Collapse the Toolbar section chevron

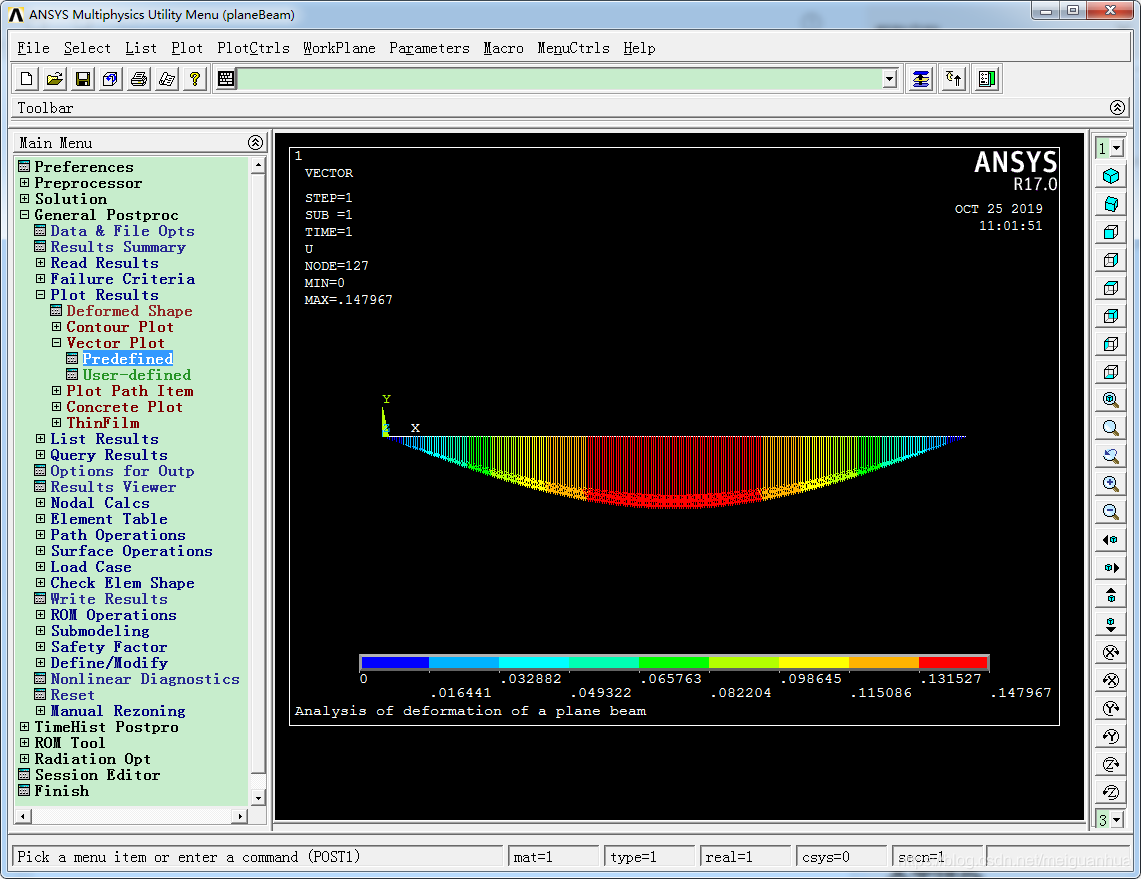pos(1118,108)
